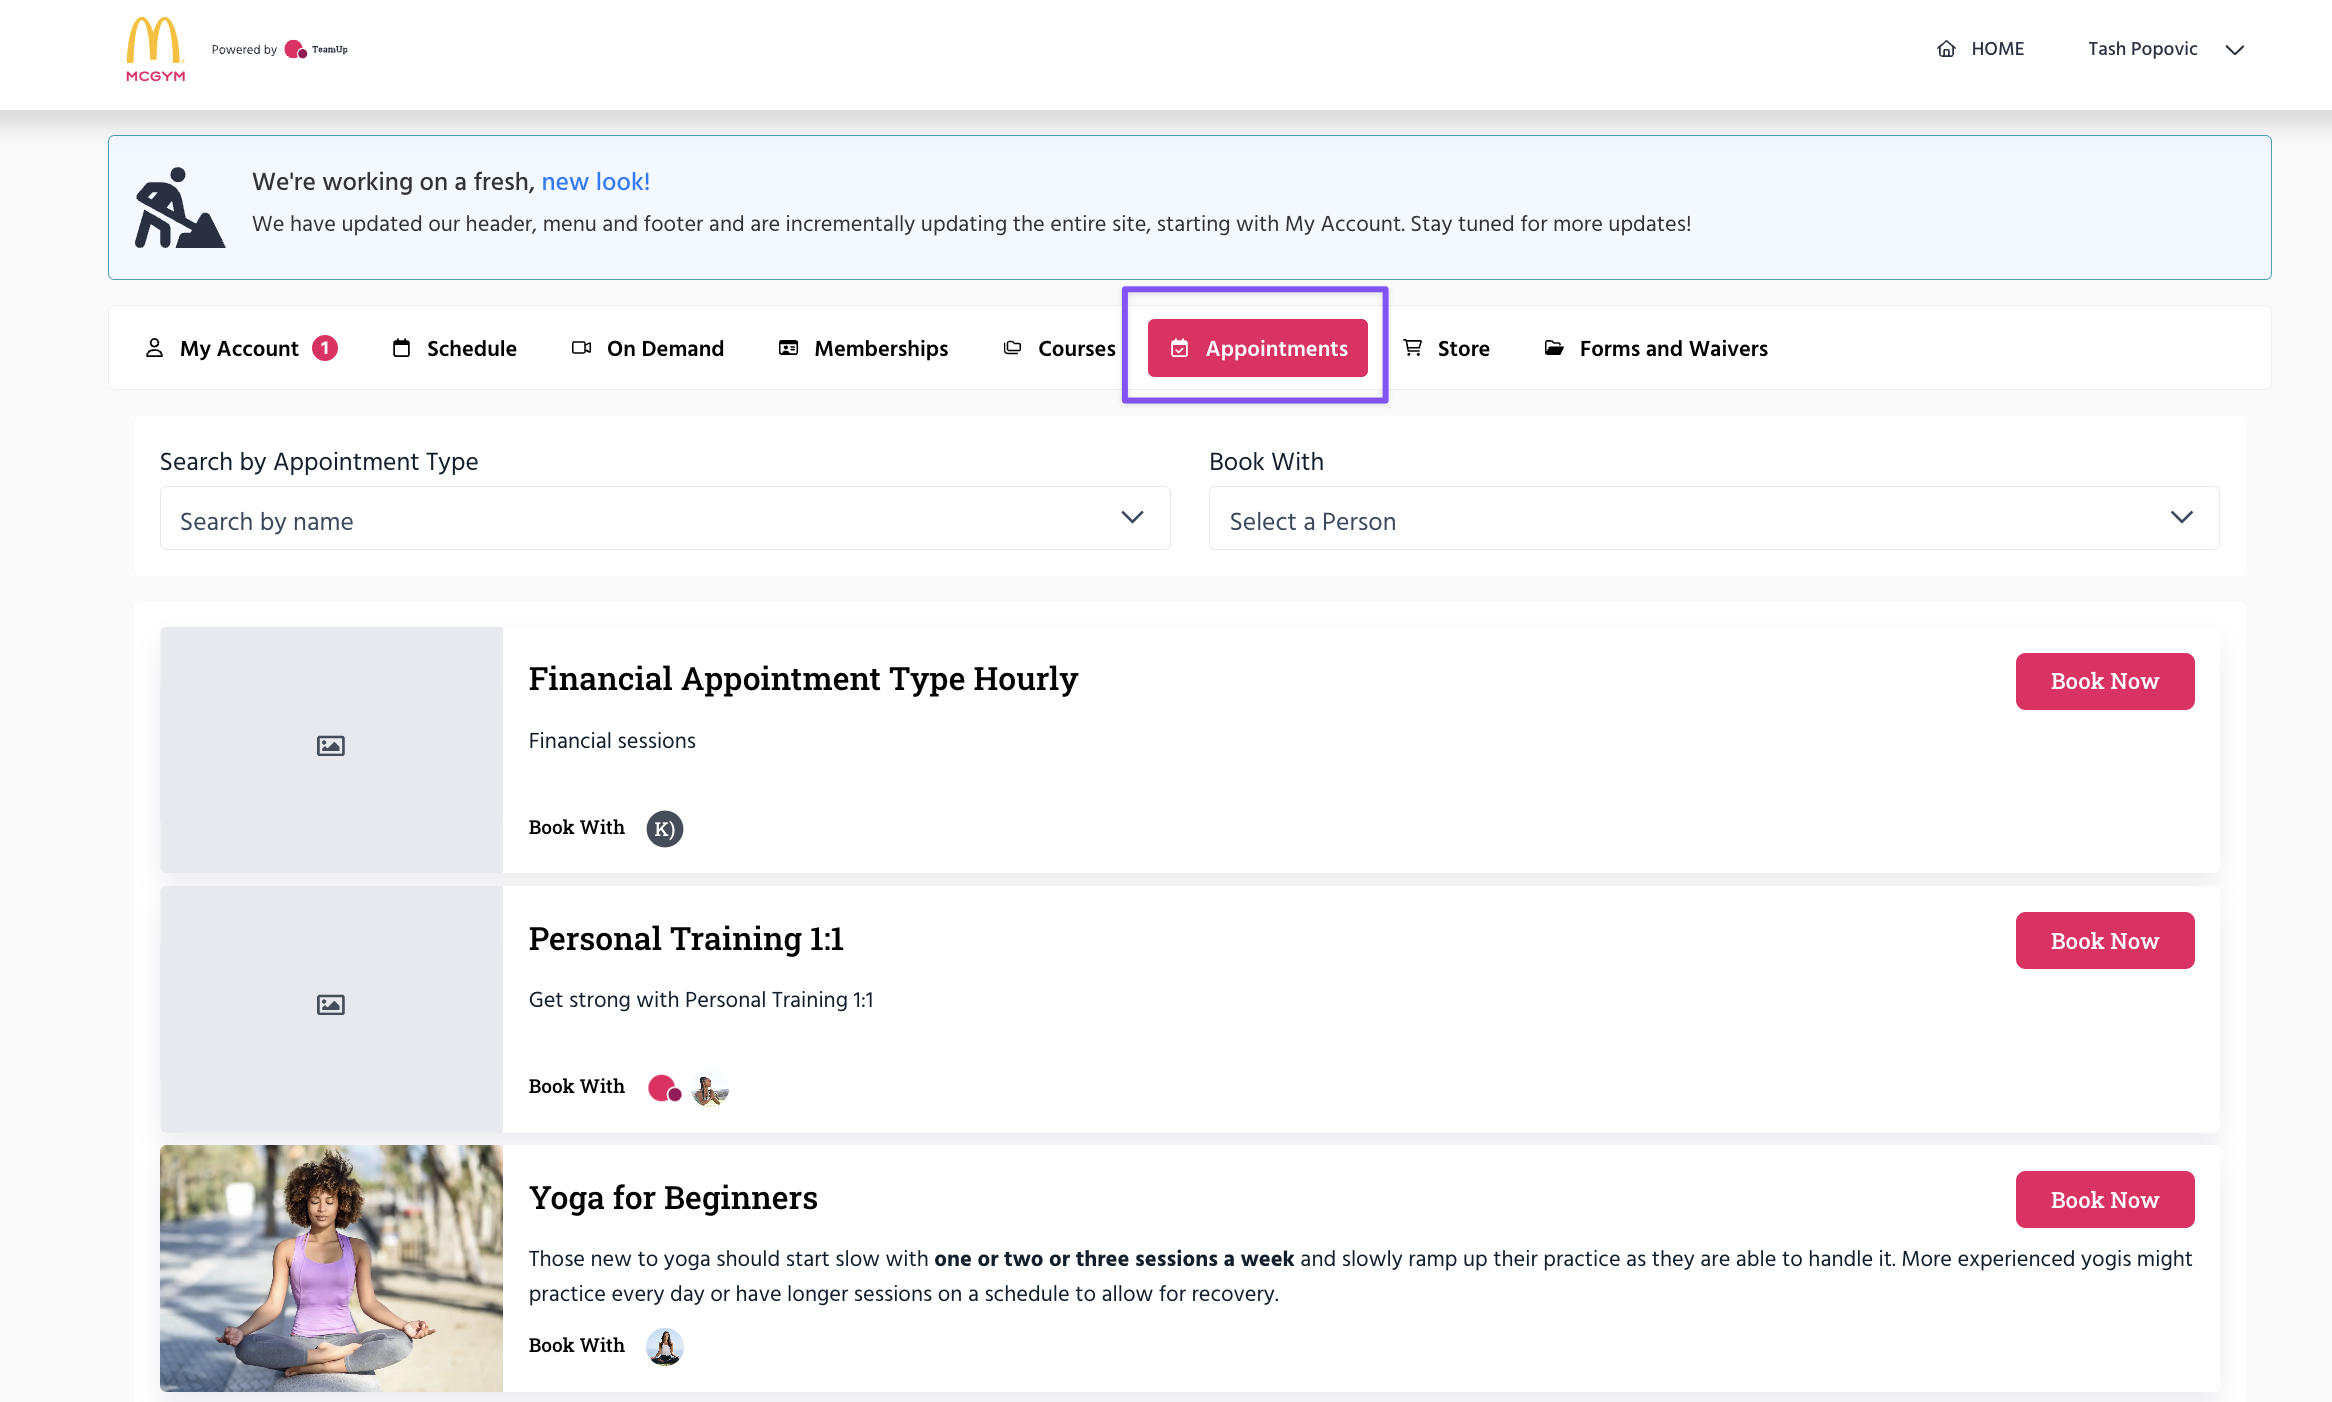2332x1402 pixels.
Task: Open the Select a Person dropdown
Action: (x=1713, y=519)
